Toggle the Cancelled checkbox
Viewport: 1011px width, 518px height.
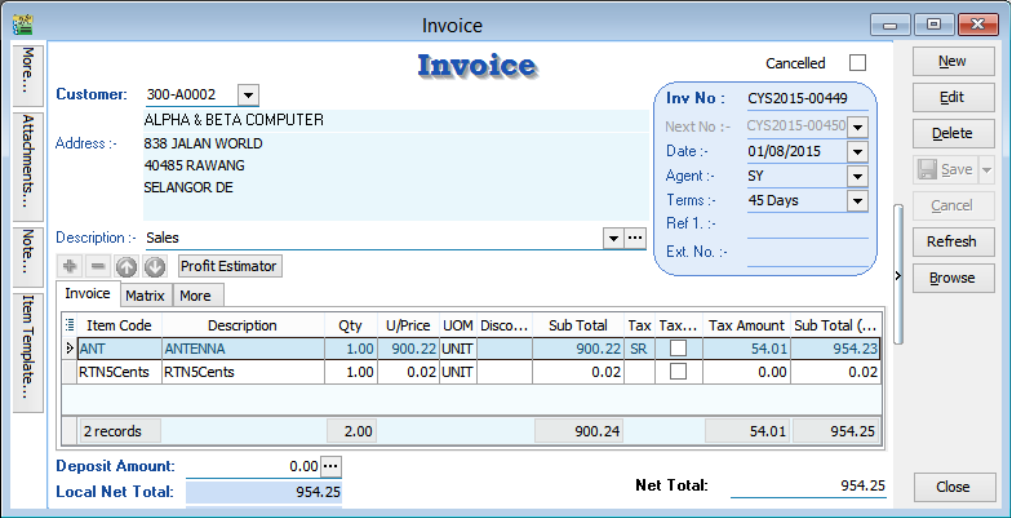[x=857, y=63]
